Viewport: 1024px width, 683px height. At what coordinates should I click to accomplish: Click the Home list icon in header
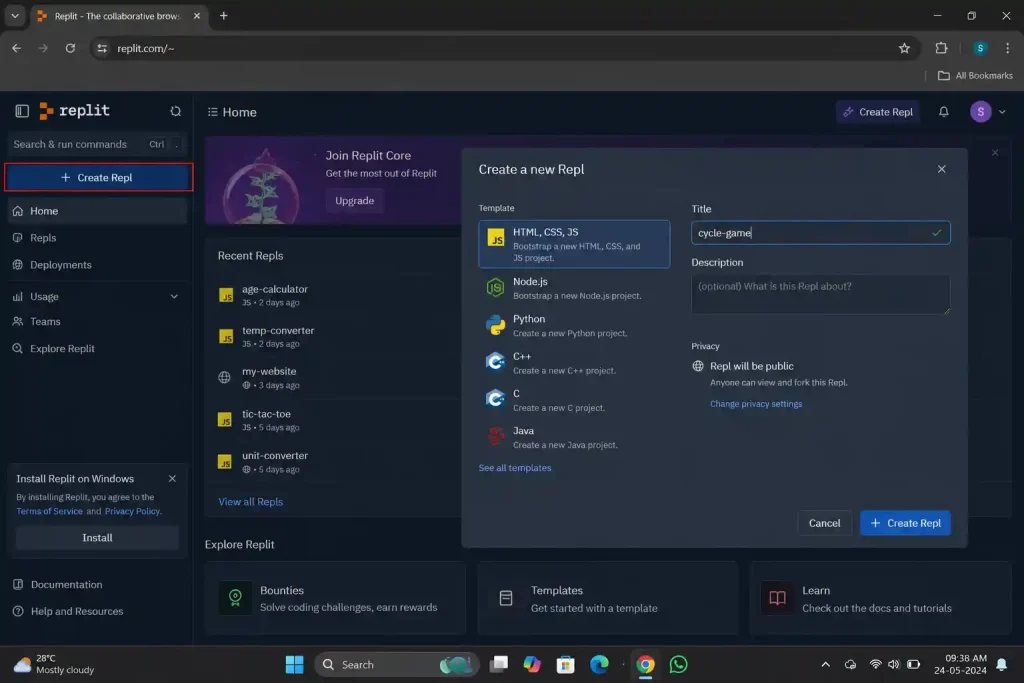pos(212,112)
